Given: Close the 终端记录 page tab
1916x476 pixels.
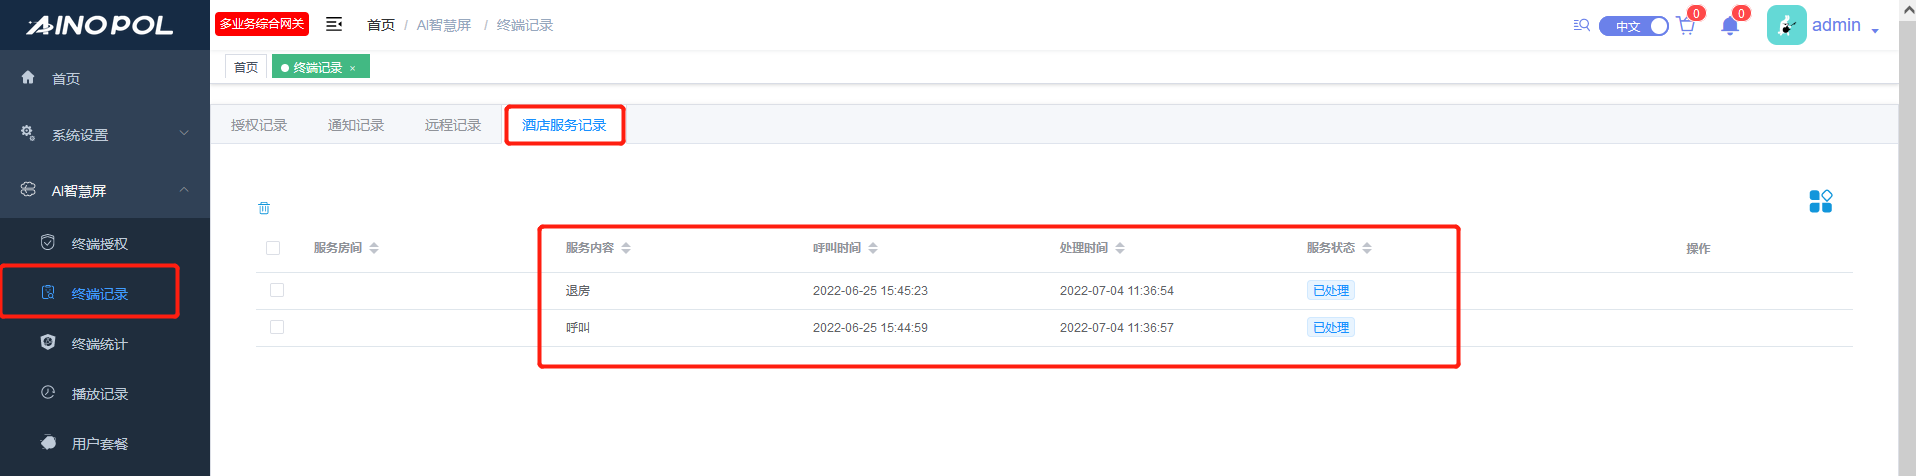Looking at the screenshot, I should (x=352, y=68).
